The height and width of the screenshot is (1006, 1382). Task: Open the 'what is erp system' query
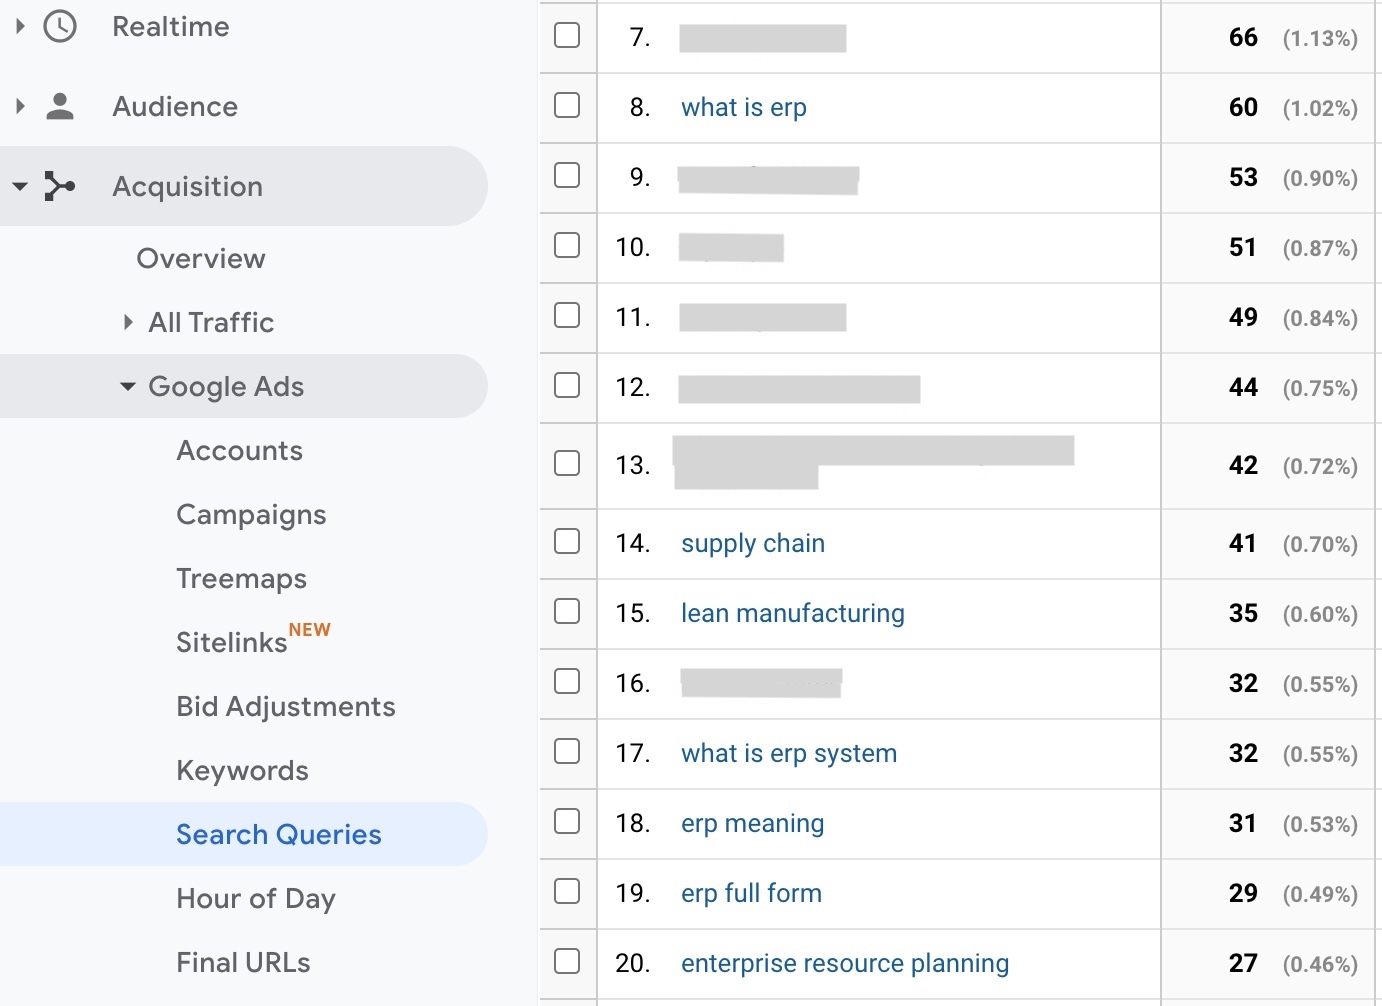pos(788,753)
